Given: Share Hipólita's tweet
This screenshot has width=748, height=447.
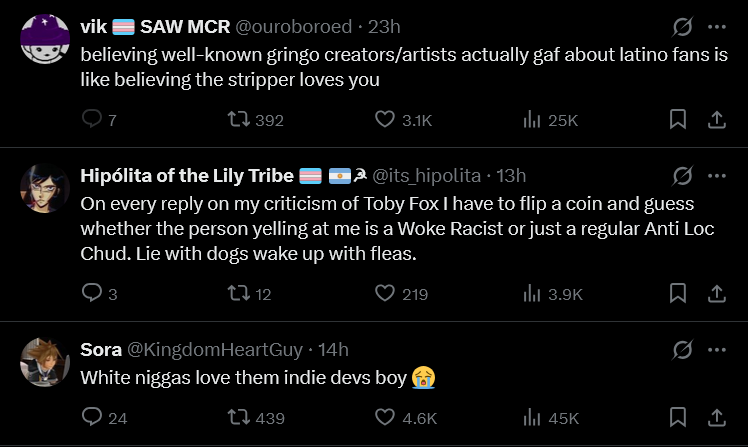Looking at the screenshot, I should (716, 294).
